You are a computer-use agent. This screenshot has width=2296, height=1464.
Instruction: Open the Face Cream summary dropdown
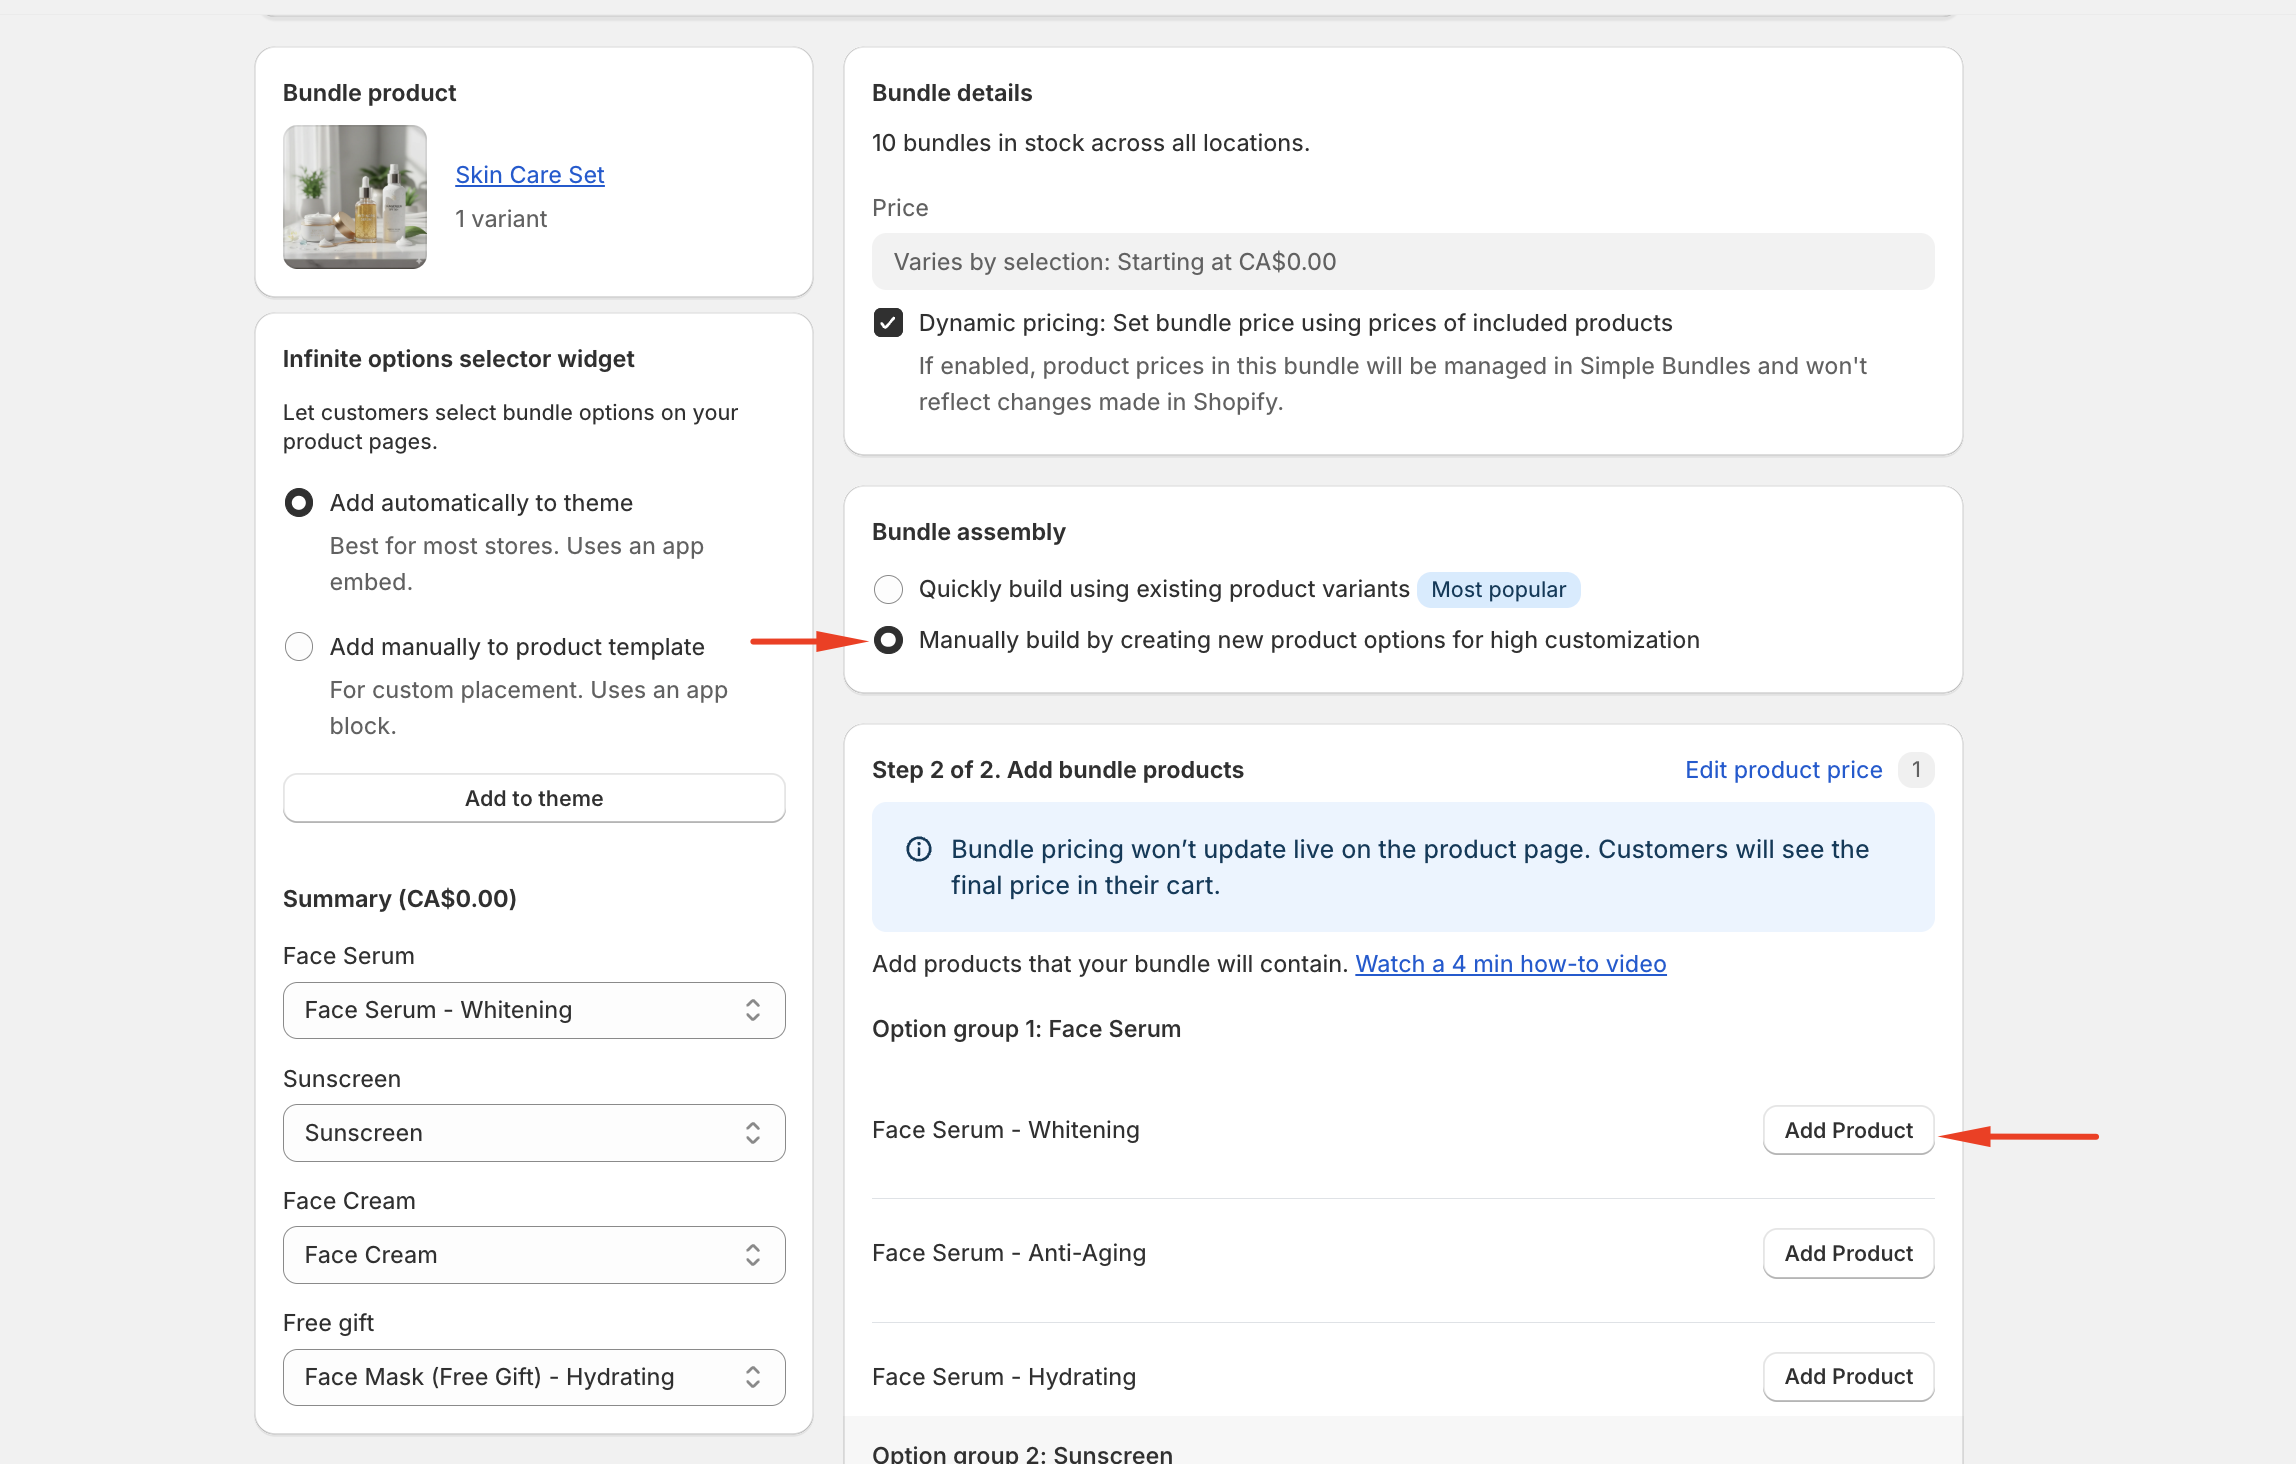(x=533, y=1254)
